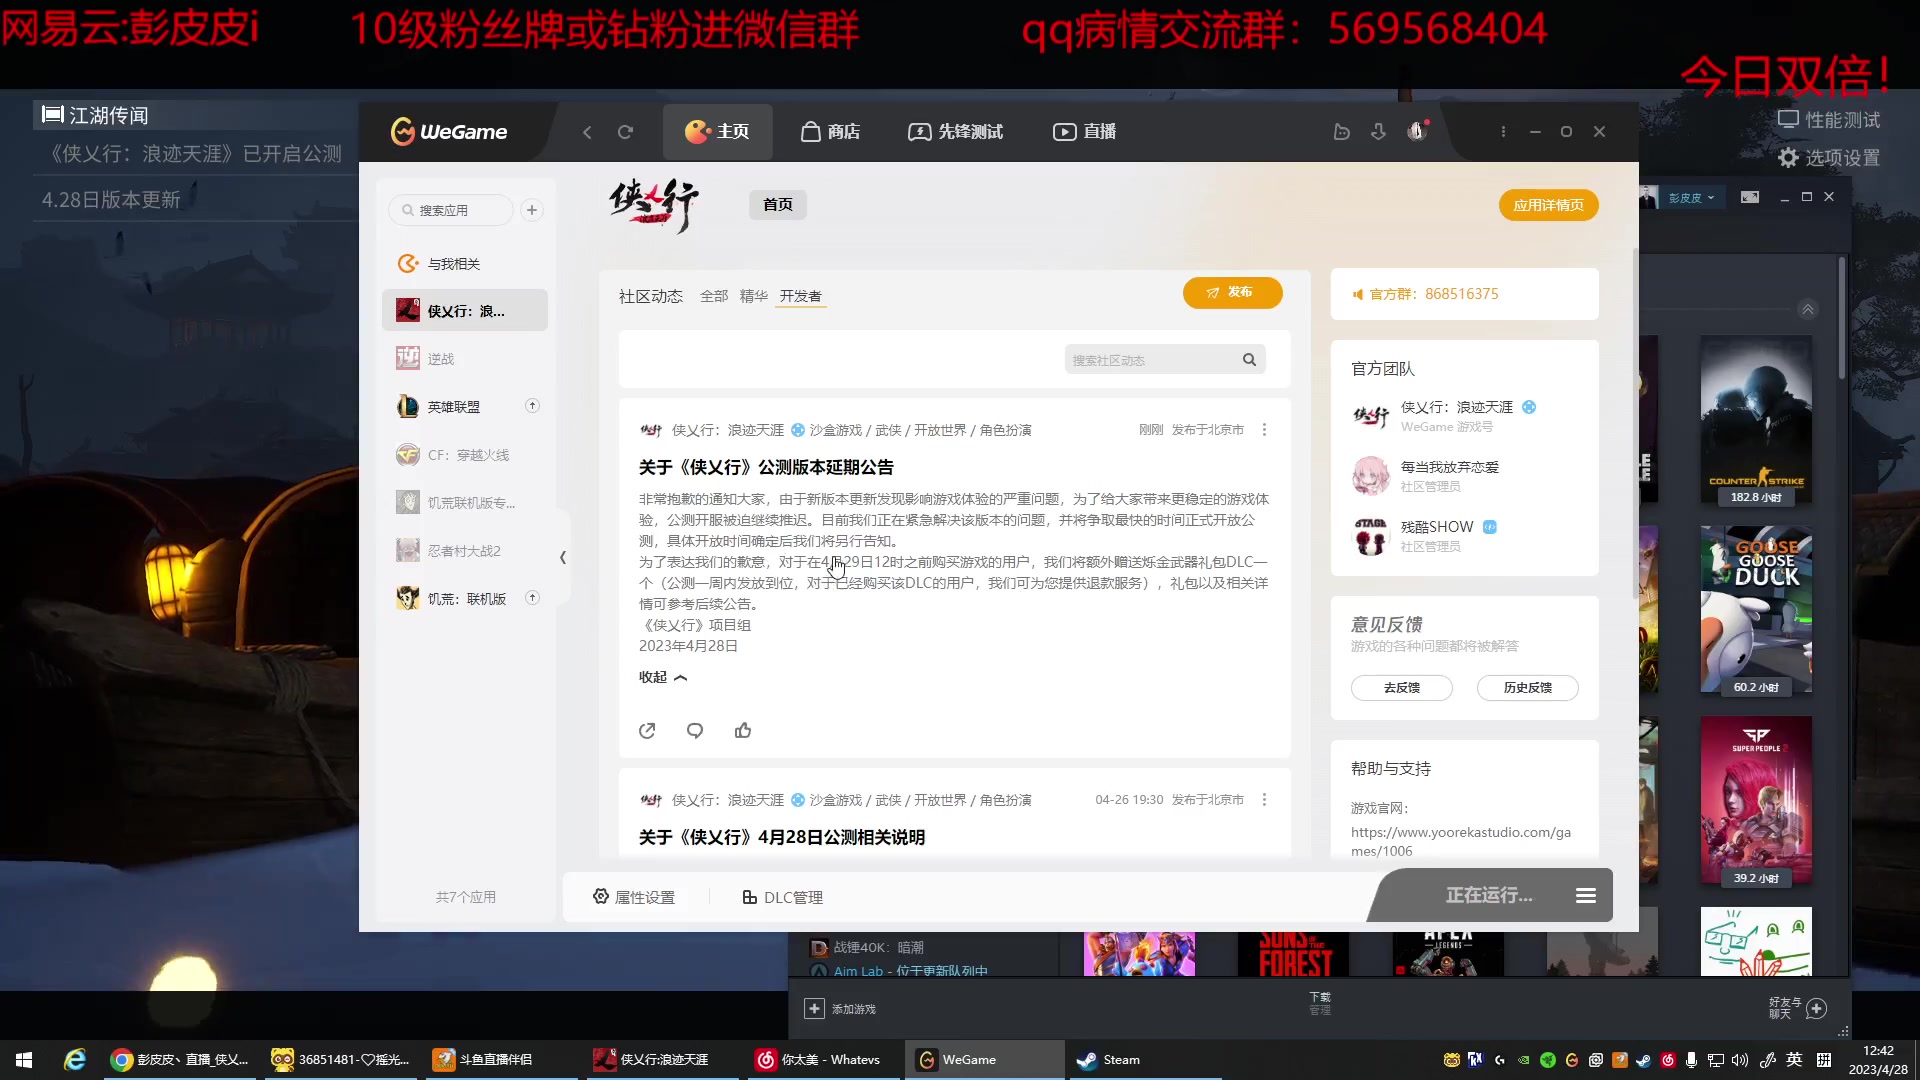The width and height of the screenshot is (1920, 1080).
Task: Open 每当我放弃恋爱 admin profile
Action: pyautogui.click(x=1449, y=467)
